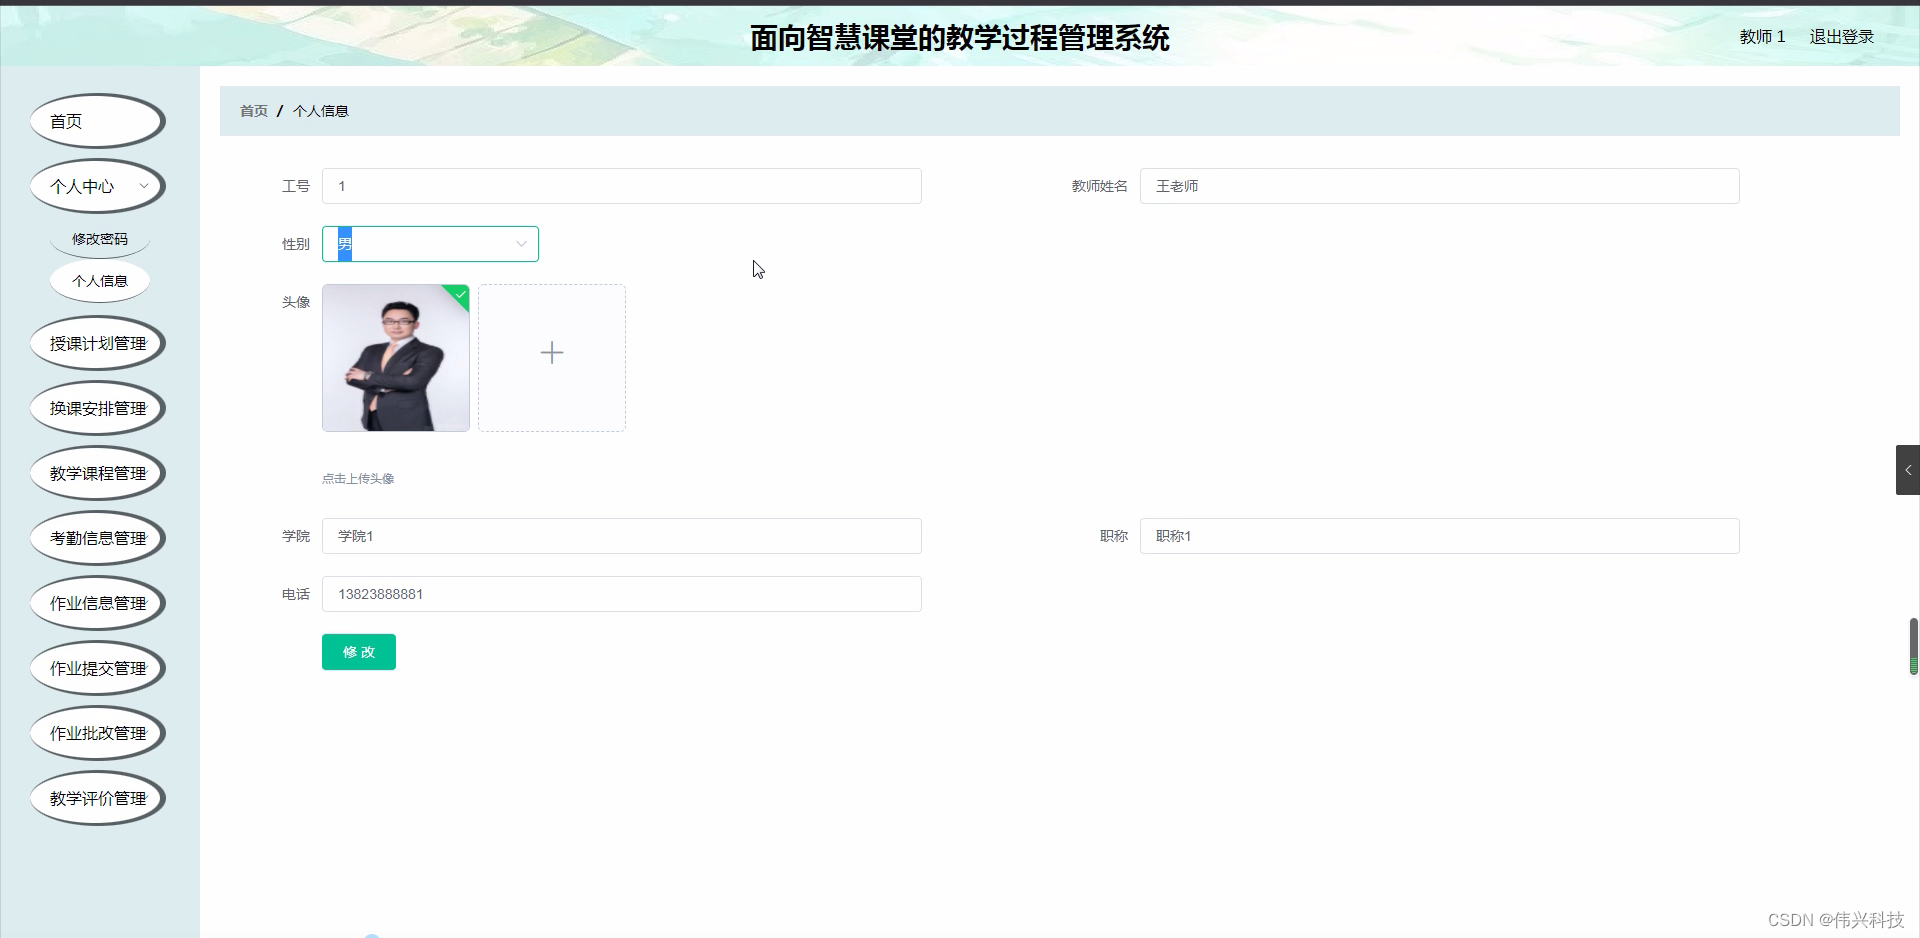
Task: Select the confirmed avatar photo checkmark
Action: click(459, 295)
